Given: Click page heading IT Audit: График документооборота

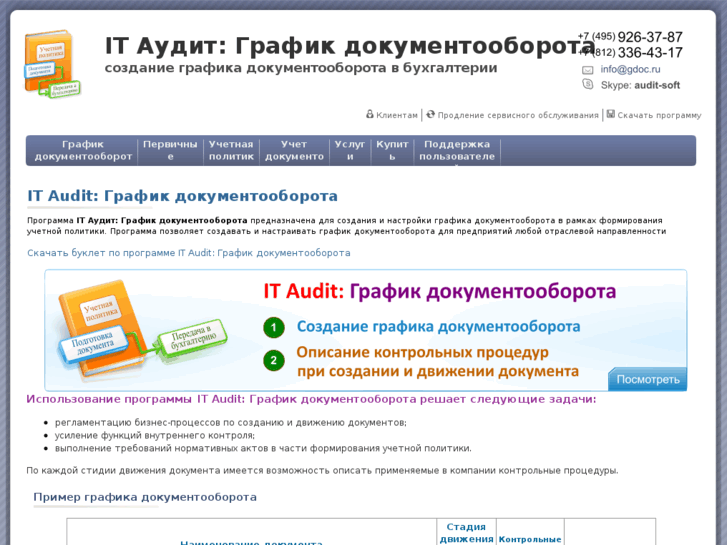Looking at the screenshot, I should tap(182, 196).
